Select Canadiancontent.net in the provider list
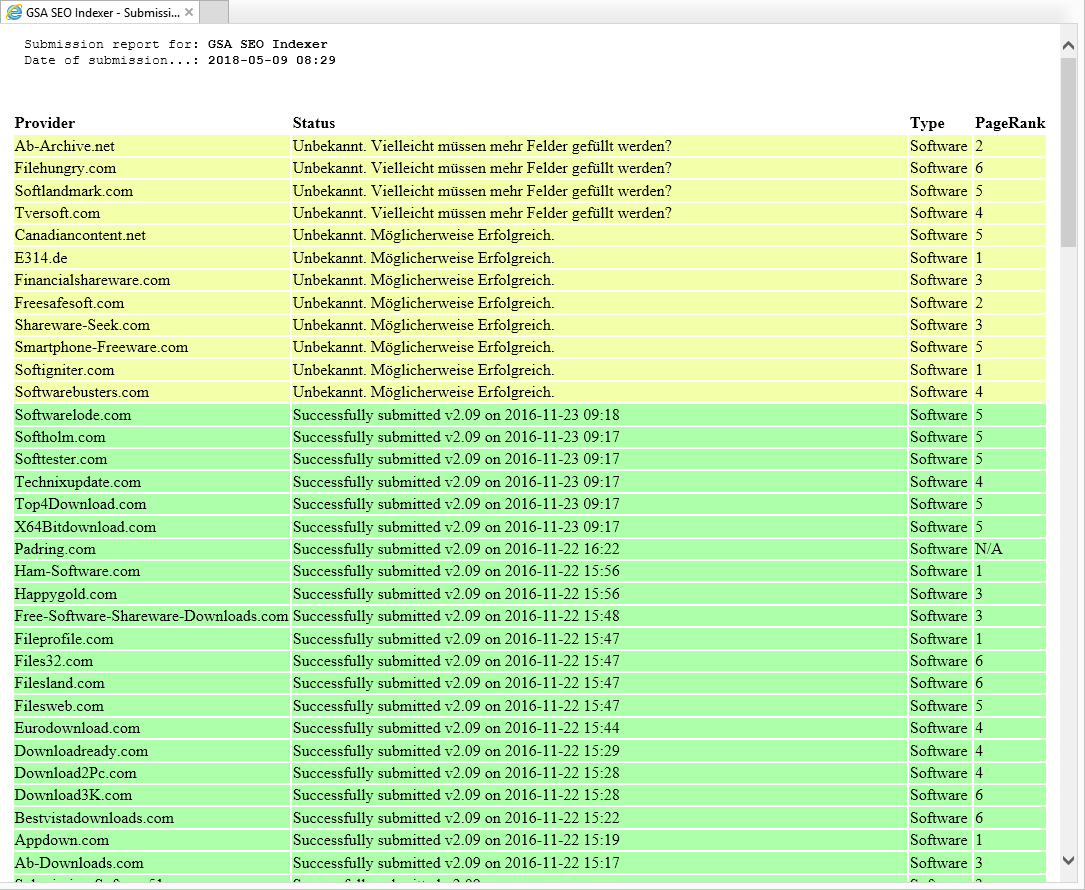1085x890 pixels. click(80, 235)
